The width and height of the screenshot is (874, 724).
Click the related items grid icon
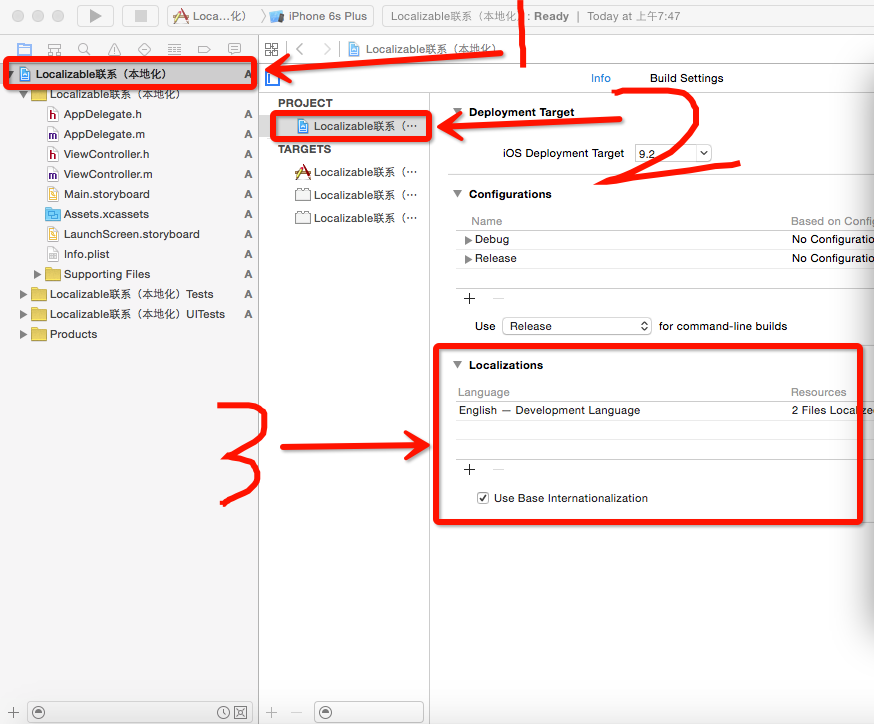click(271, 49)
